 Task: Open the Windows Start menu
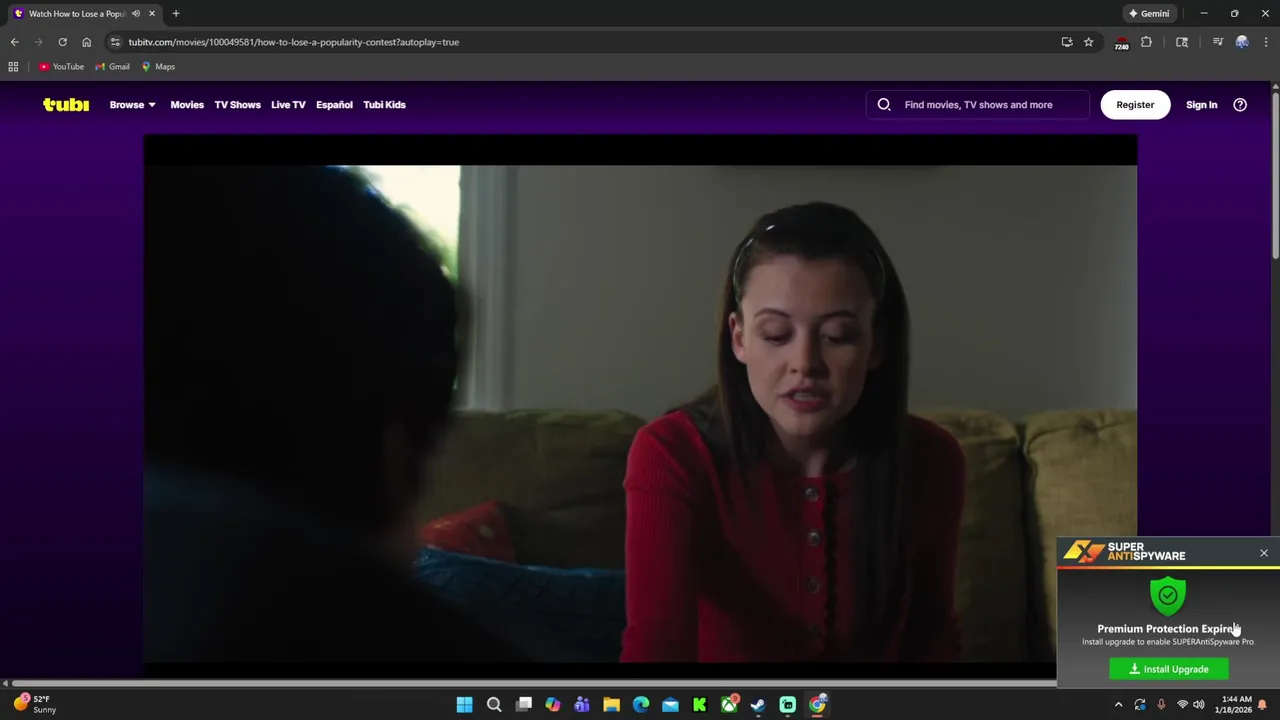pos(464,705)
